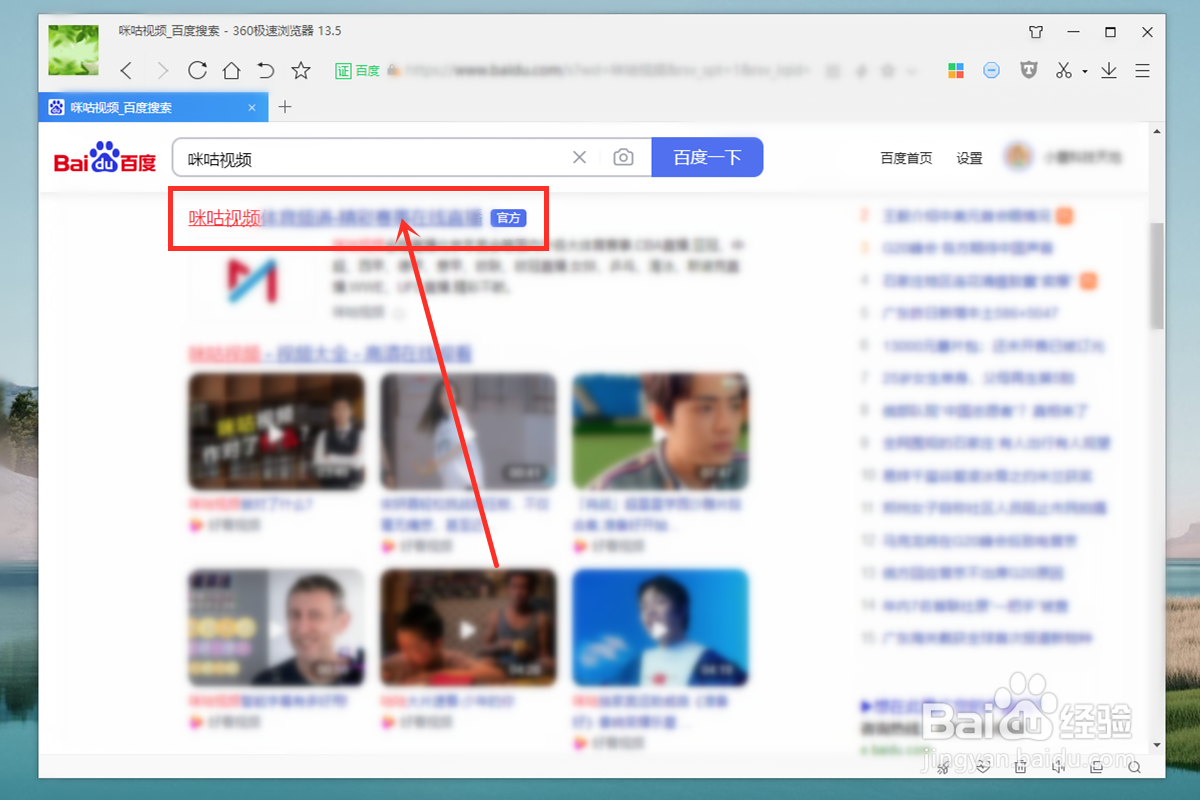Start a screenshot with the scissors icon
The width and height of the screenshot is (1200, 800).
(1063, 70)
